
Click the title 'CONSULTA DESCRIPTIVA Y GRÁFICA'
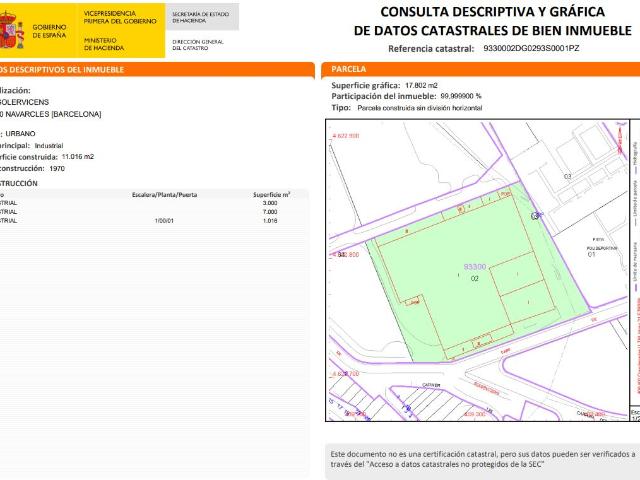click(x=493, y=12)
